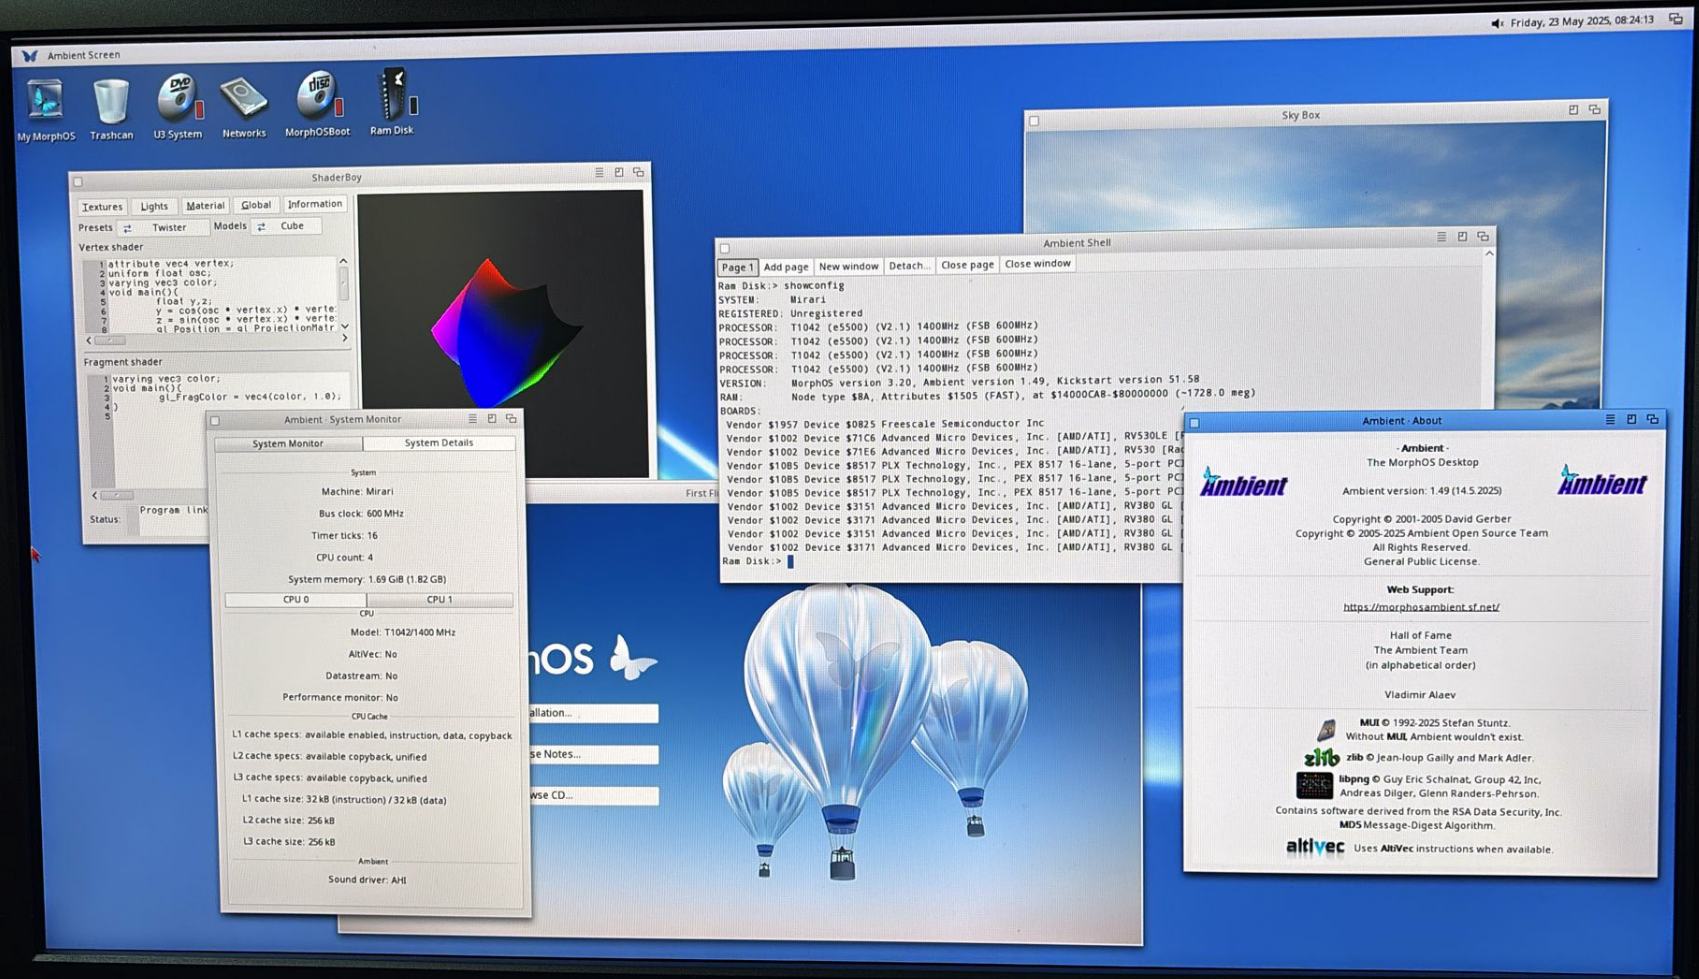Click the Ambient About window zoom gadget
The width and height of the screenshot is (1699, 979).
pos(1631,420)
